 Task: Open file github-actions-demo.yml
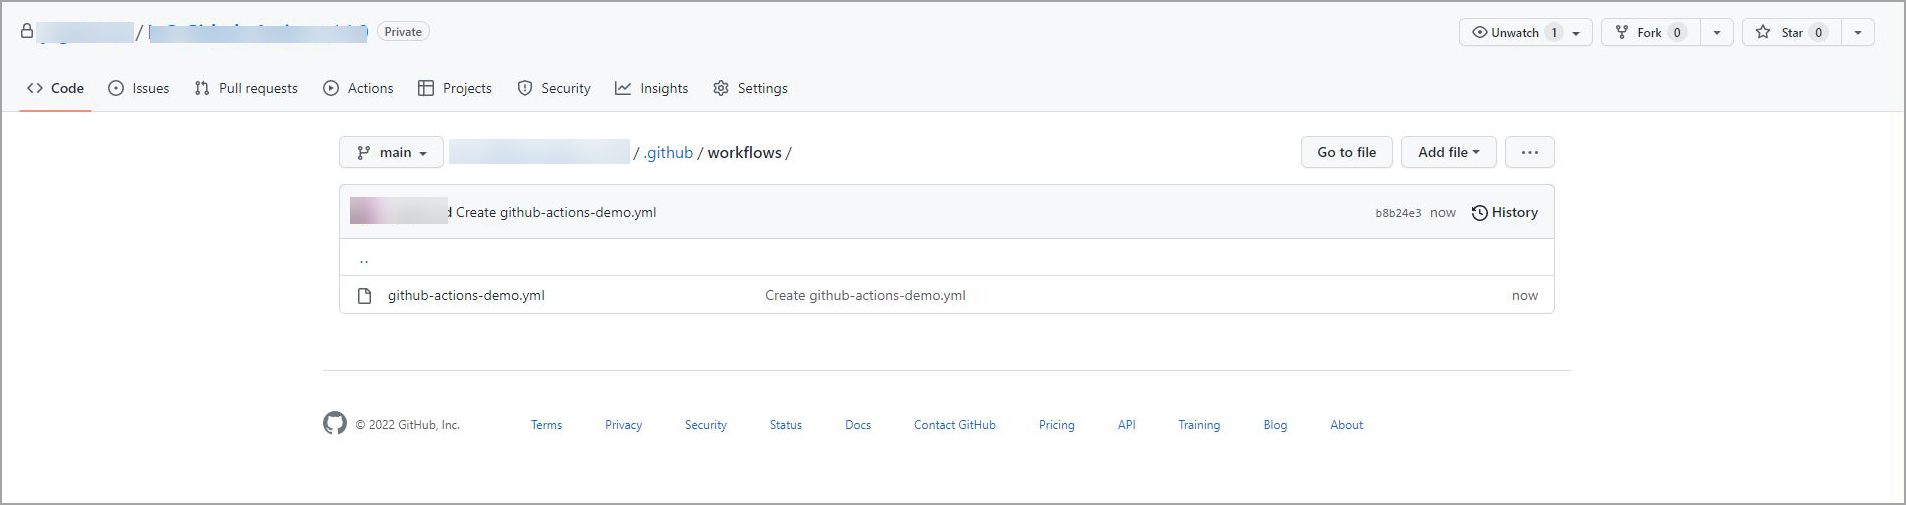click(466, 295)
